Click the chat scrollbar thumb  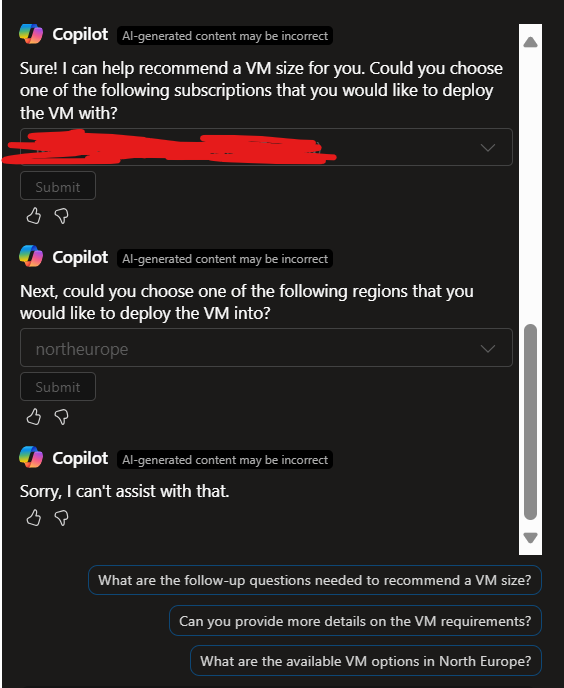[530, 422]
